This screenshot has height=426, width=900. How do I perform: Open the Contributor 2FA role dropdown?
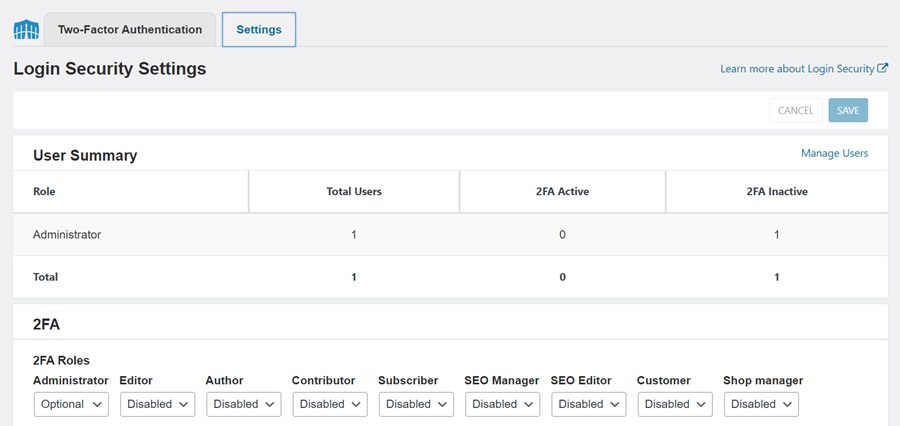[330, 404]
